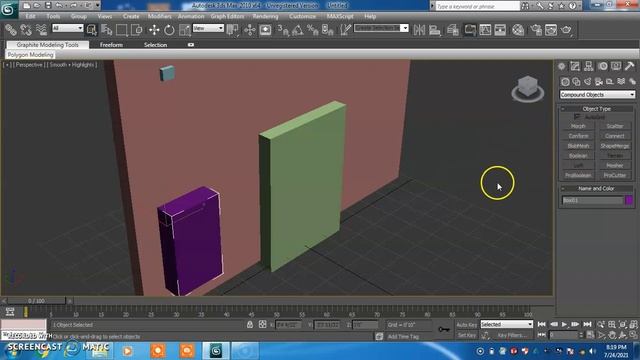Activate the Select and Rotate tool
640x360 pixels.
pos(169,30)
